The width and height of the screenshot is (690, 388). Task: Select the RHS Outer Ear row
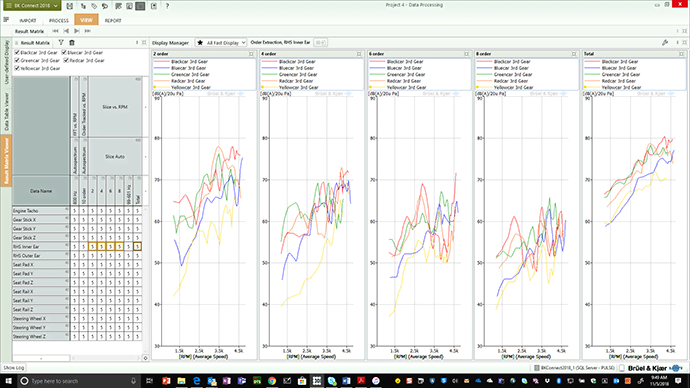(41, 256)
